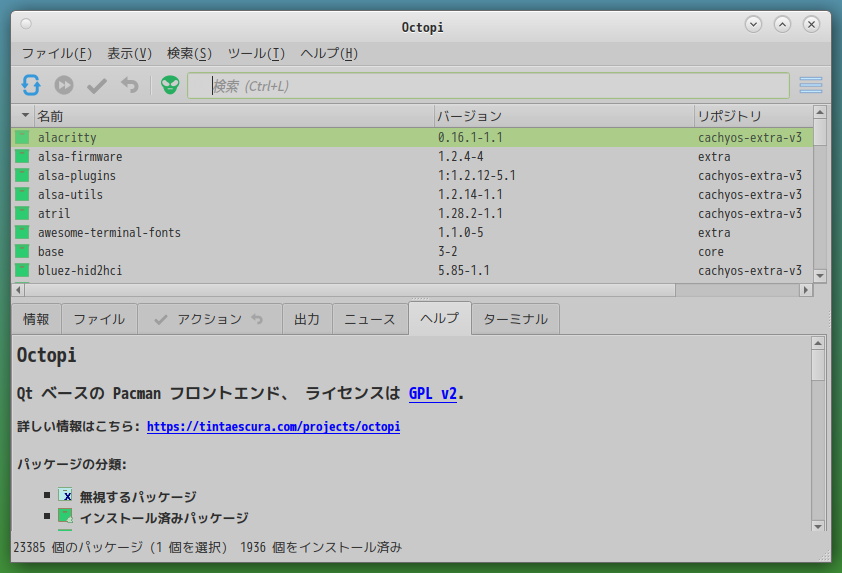
Task: Click version 1.28.2-1.1 cell
Action: pyautogui.click(x=470, y=213)
